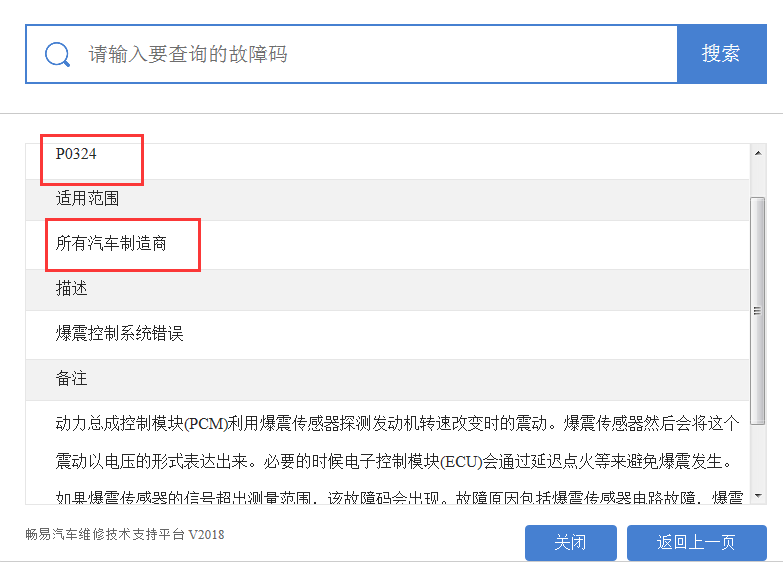Click the 爆震控制系统错误 description
783x577 pixels.
(120, 334)
